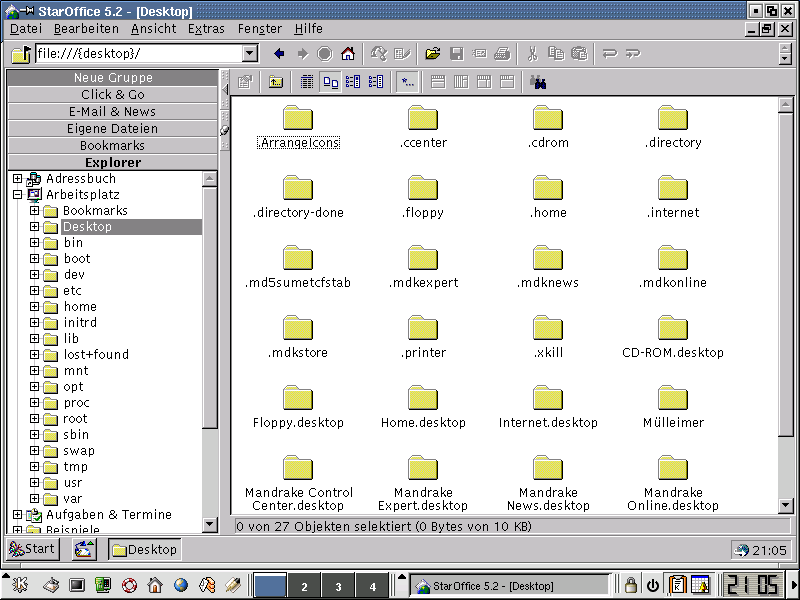This screenshot has height=600, width=800.
Task: Click the Cut scissors icon
Action: 533,54
